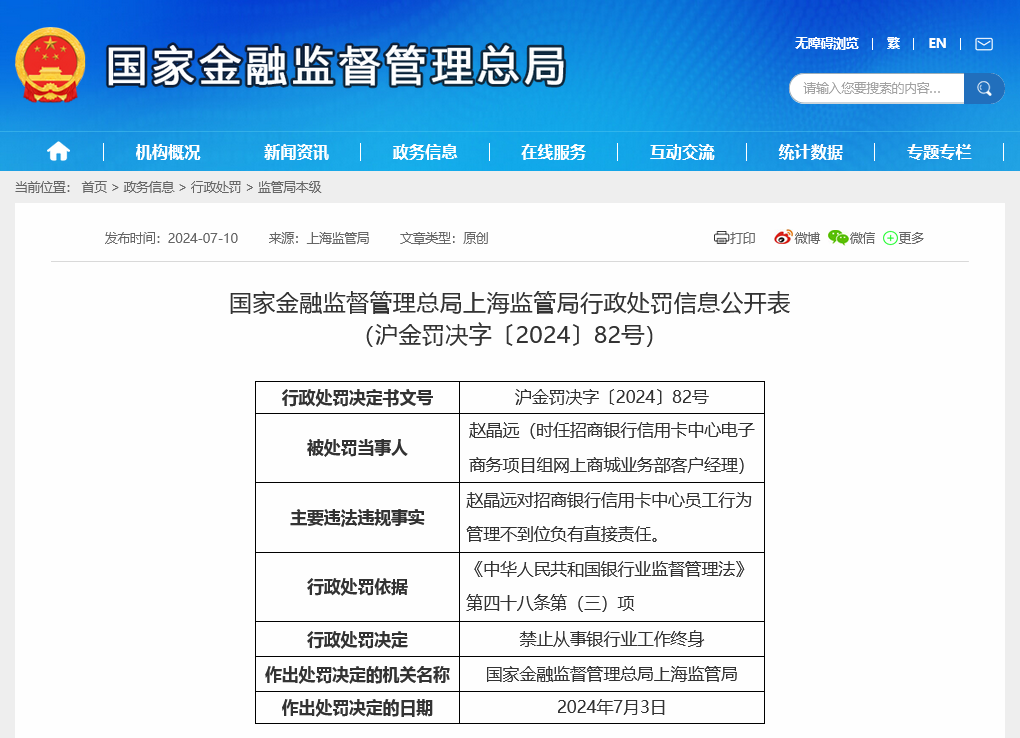The image size is (1020, 738).
Task: Click 行政处罚 breadcrumb link
Action: click(216, 187)
